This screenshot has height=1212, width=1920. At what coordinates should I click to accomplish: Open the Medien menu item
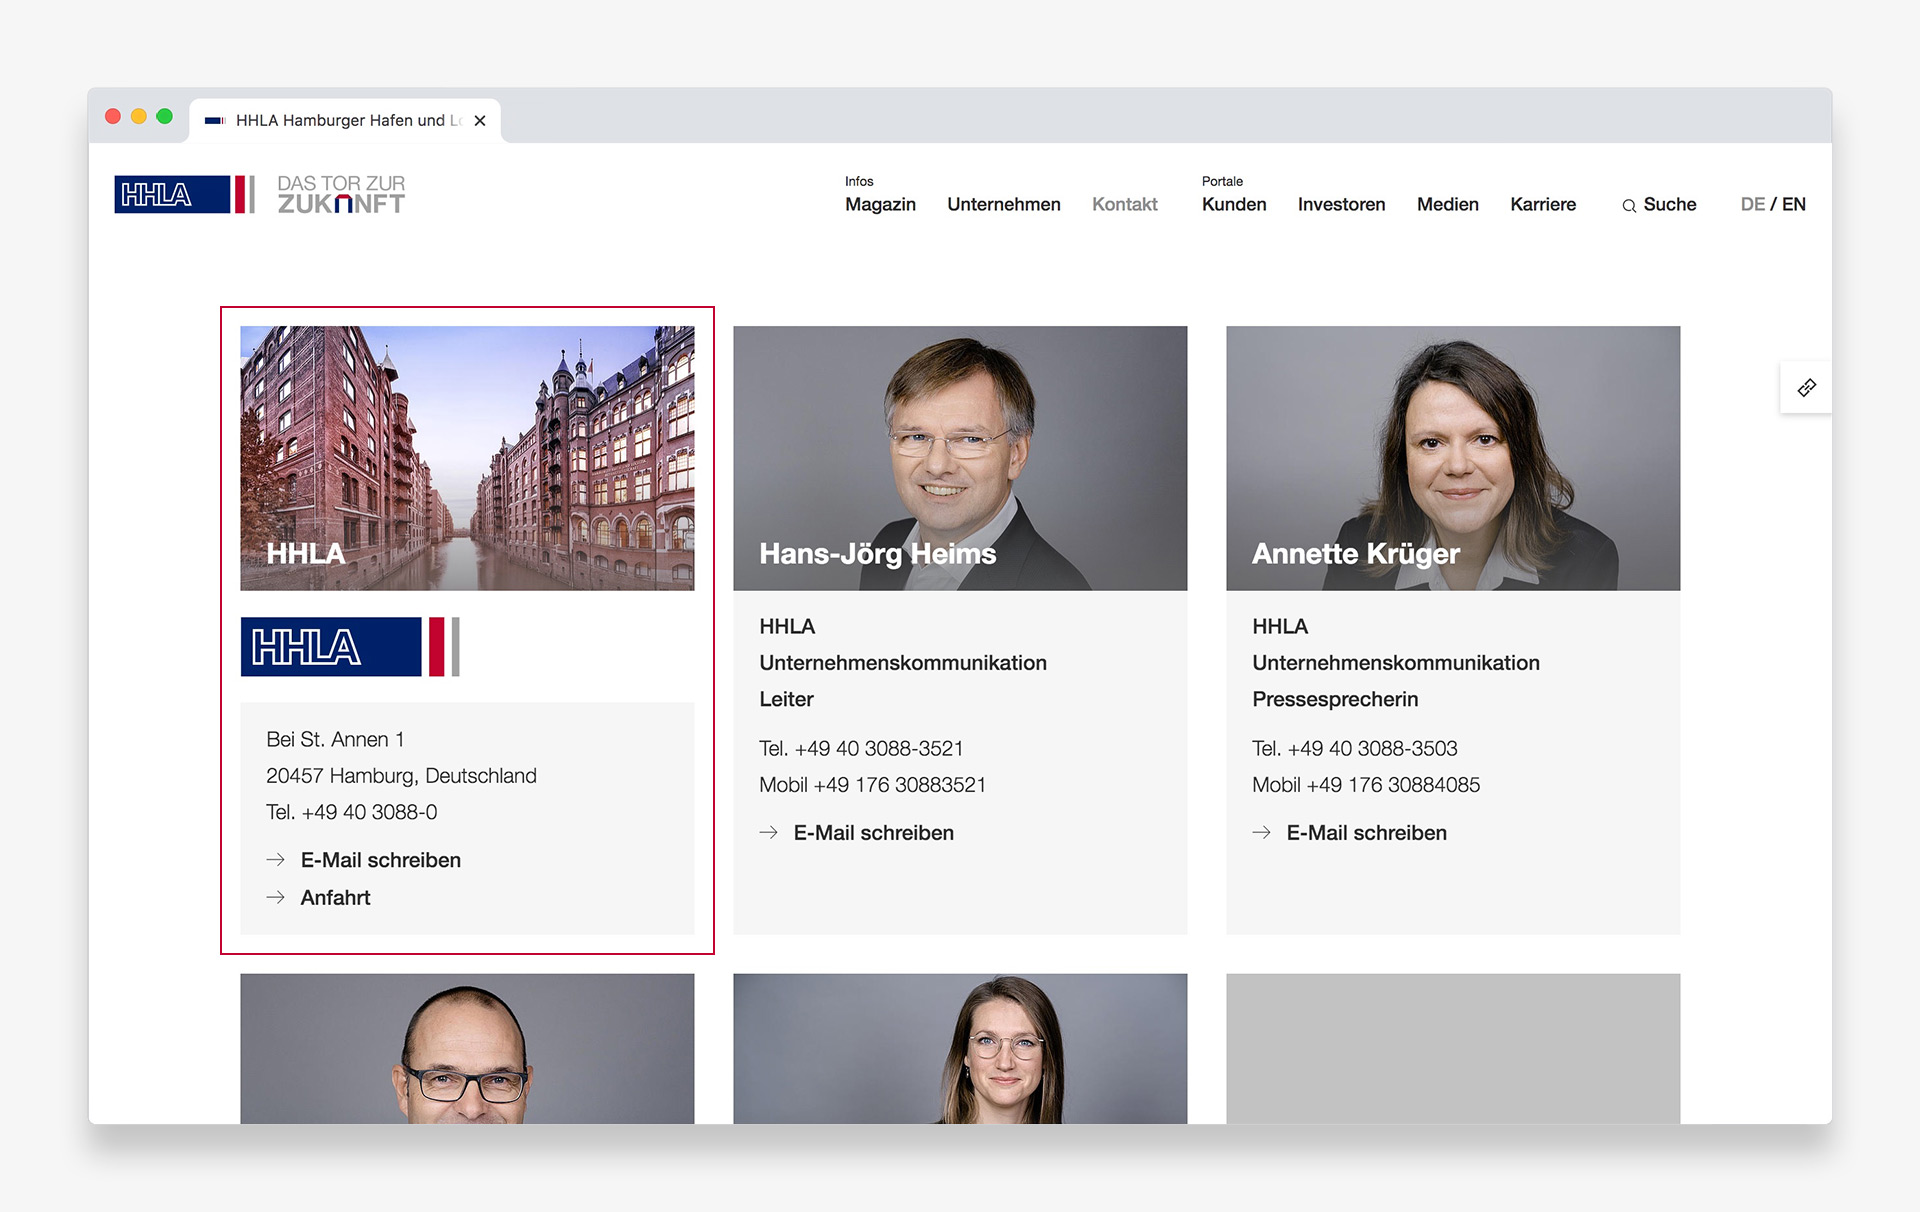[1447, 204]
